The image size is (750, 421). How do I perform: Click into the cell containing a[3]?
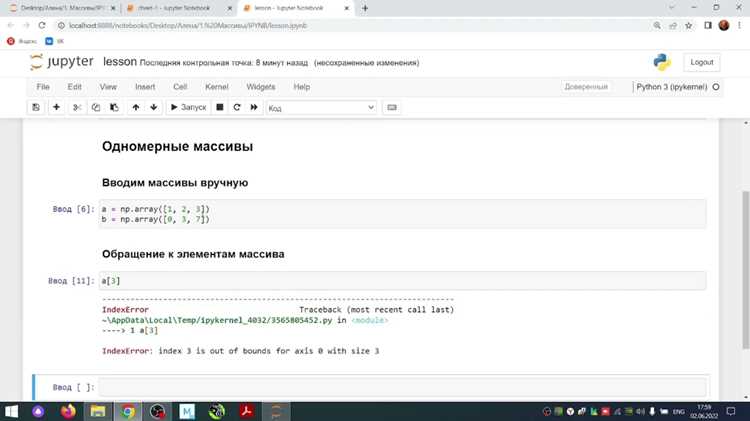[402, 281]
